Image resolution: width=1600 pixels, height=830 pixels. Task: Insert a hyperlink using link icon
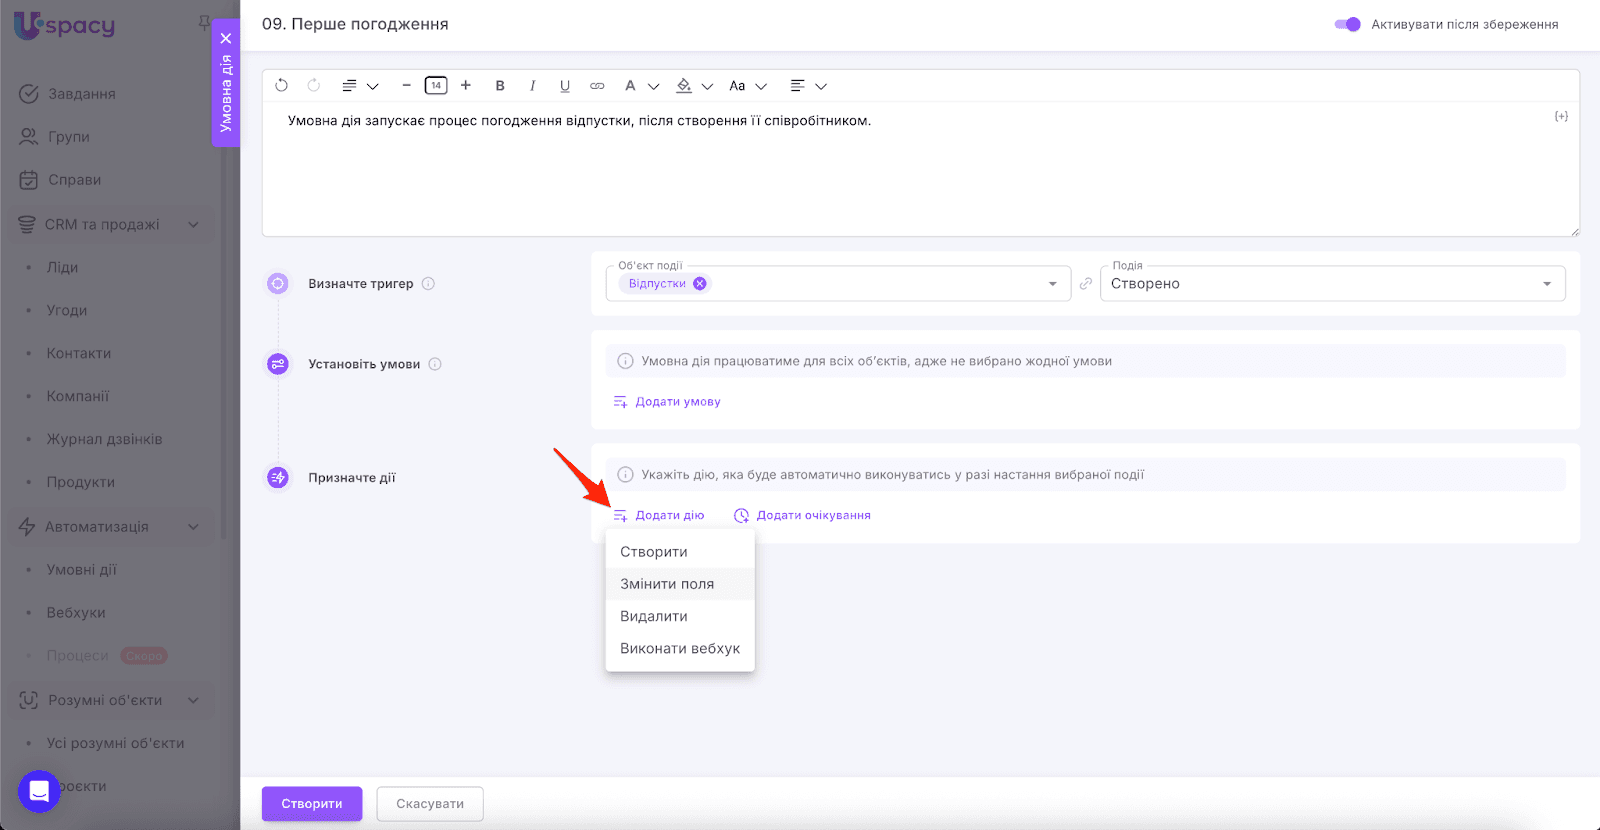coord(597,86)
